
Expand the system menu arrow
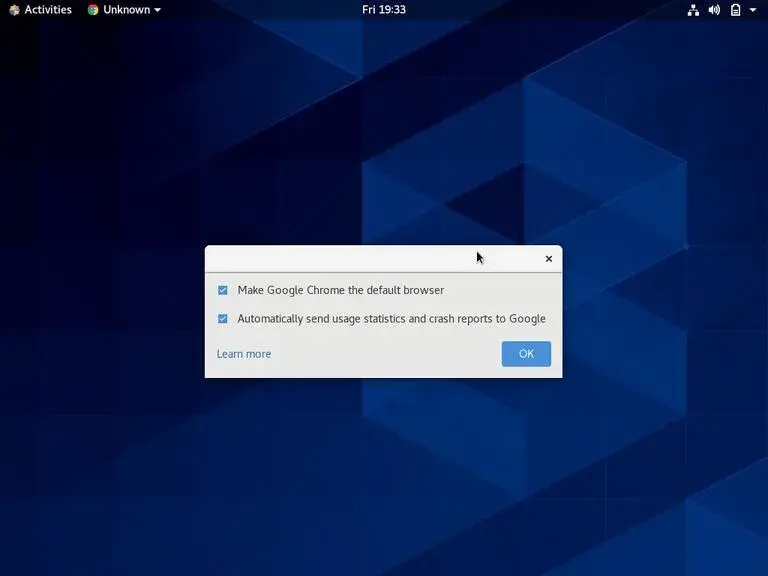tap(753, 10)
